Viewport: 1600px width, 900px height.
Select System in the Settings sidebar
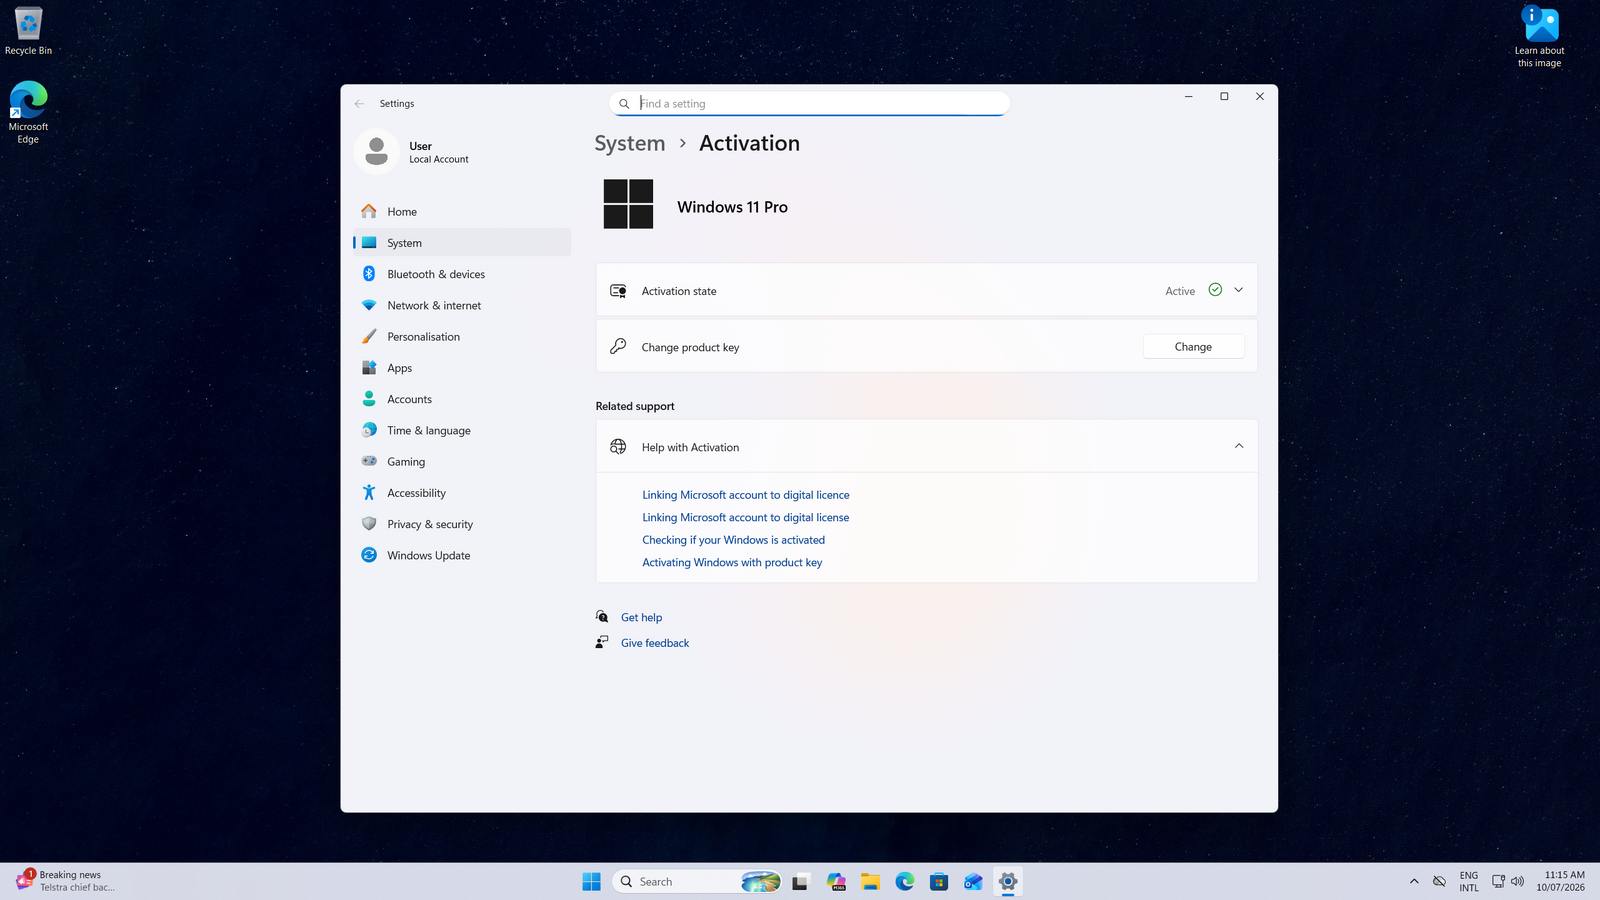[462, 242]
